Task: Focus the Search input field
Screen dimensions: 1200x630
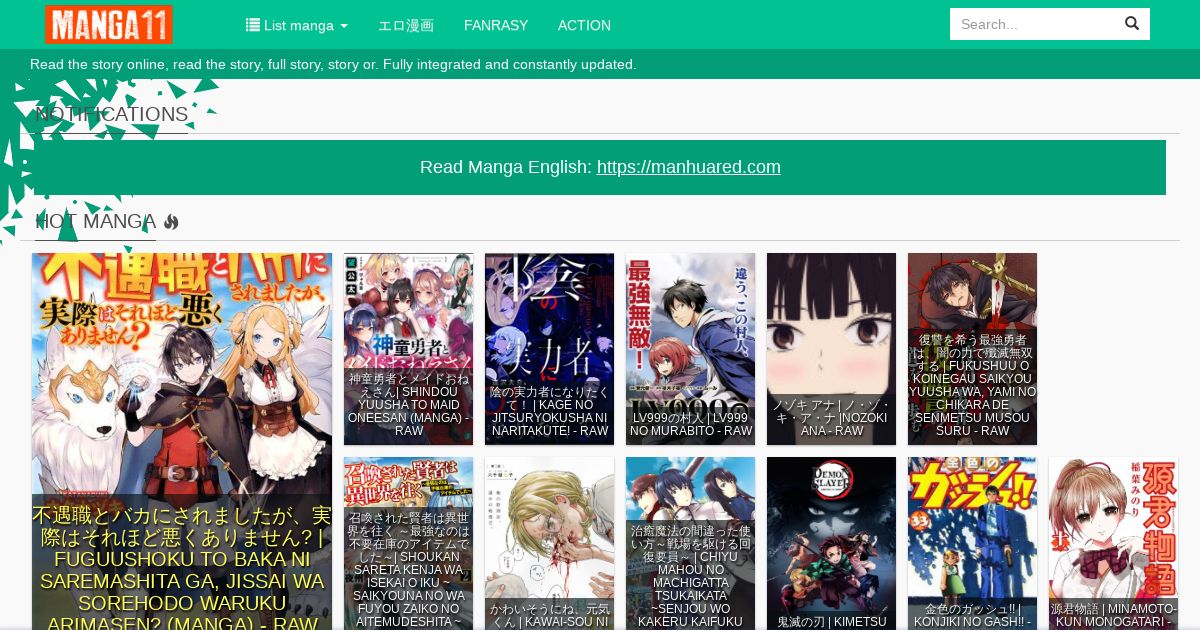Action: [x=1032, y=24]
